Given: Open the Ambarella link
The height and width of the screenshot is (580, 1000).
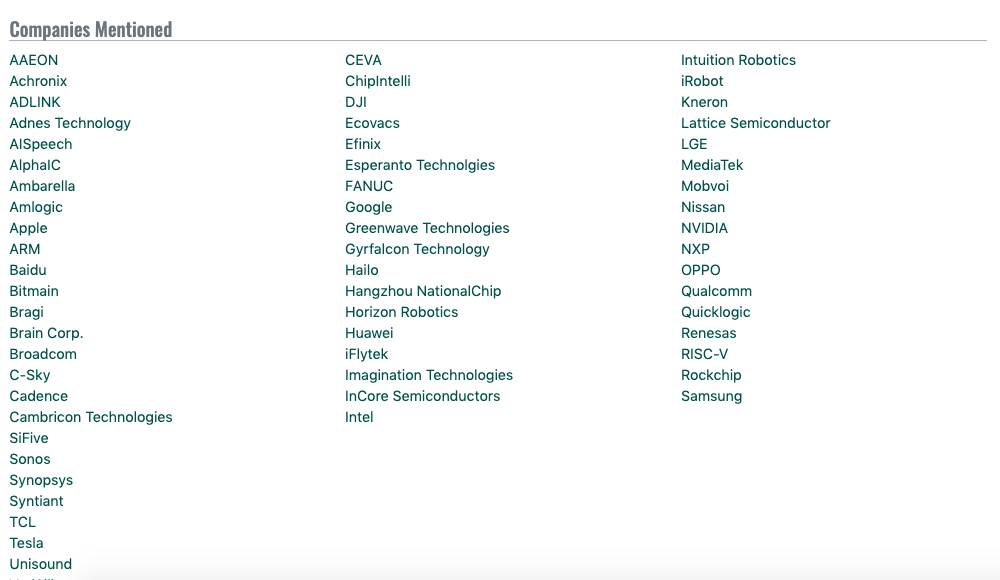Looking at the screenshot, I should (x=42, y=186).
